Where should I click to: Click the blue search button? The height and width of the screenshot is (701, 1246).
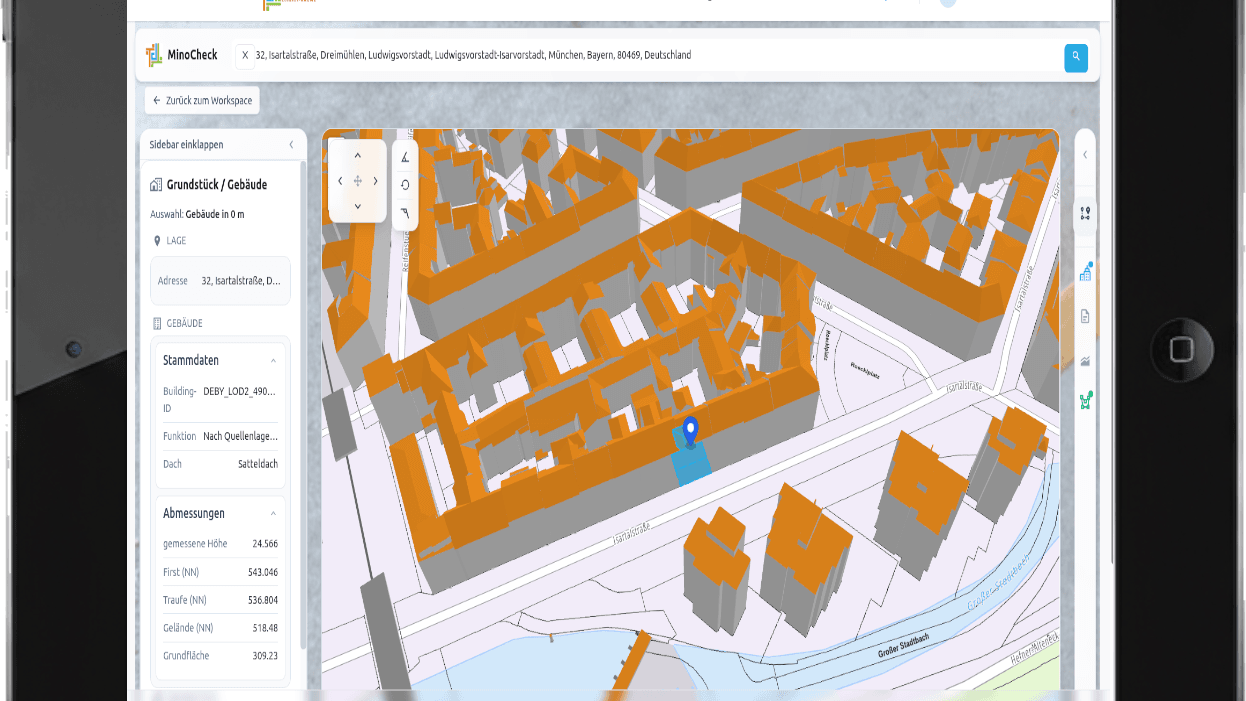pyautogui.click(x=1075, y=57)
